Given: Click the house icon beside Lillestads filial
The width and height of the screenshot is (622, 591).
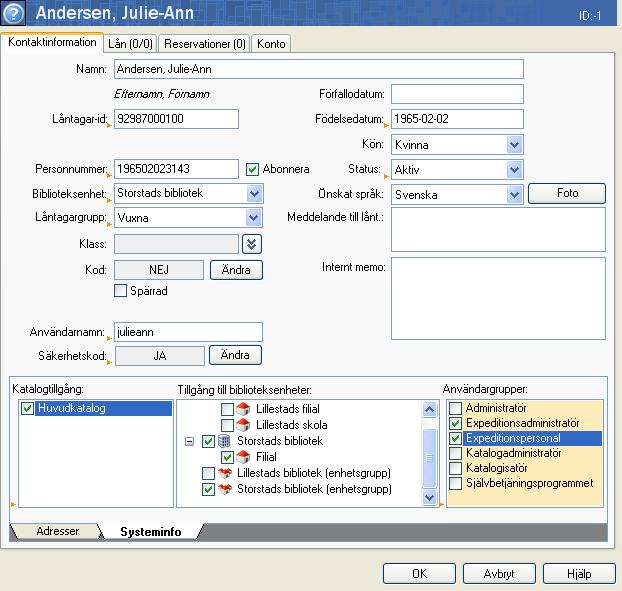Looking at the screenshot, I should click(243, 409).
